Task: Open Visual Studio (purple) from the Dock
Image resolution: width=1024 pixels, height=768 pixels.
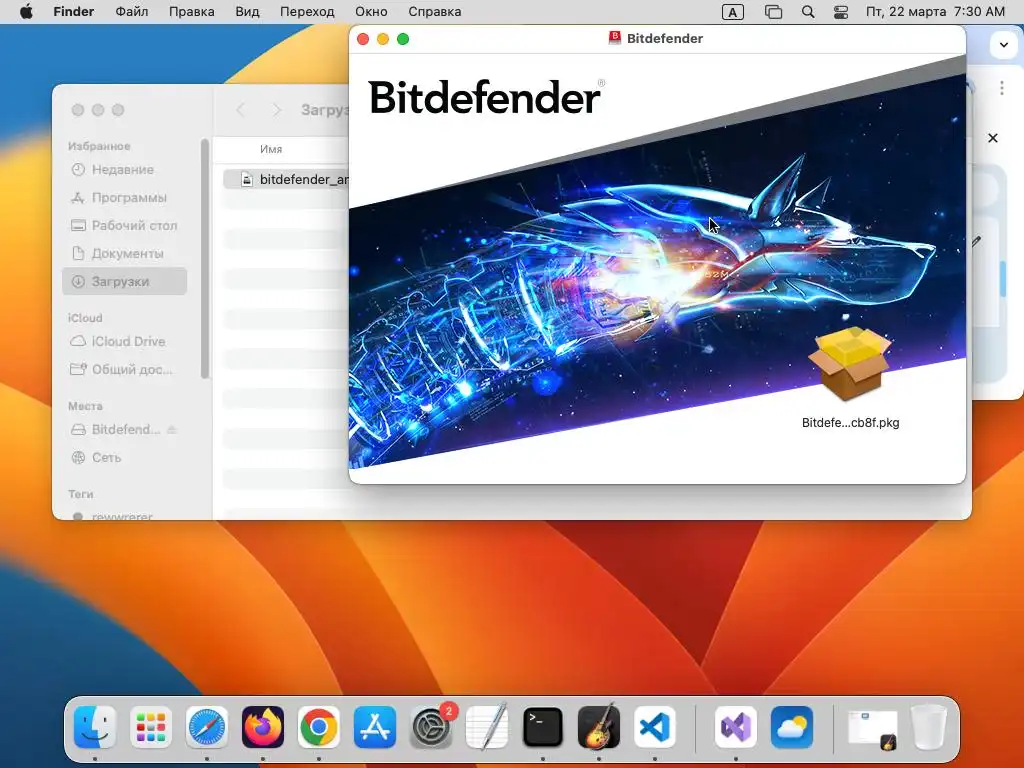Action: click(x=736, y=727)
